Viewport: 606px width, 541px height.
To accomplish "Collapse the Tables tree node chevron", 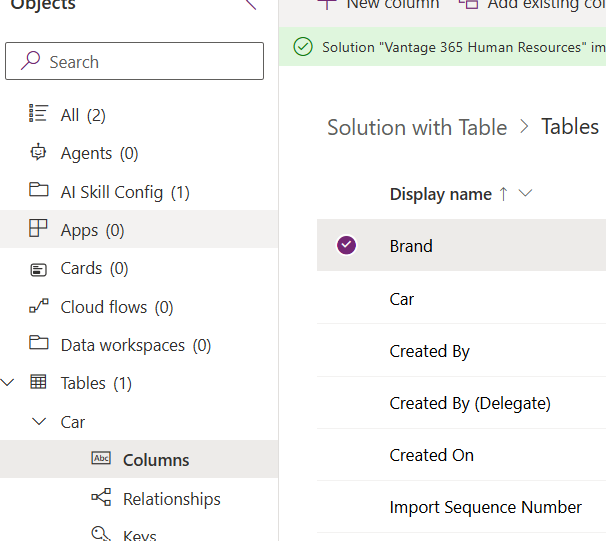I will (x=7, y=383).
